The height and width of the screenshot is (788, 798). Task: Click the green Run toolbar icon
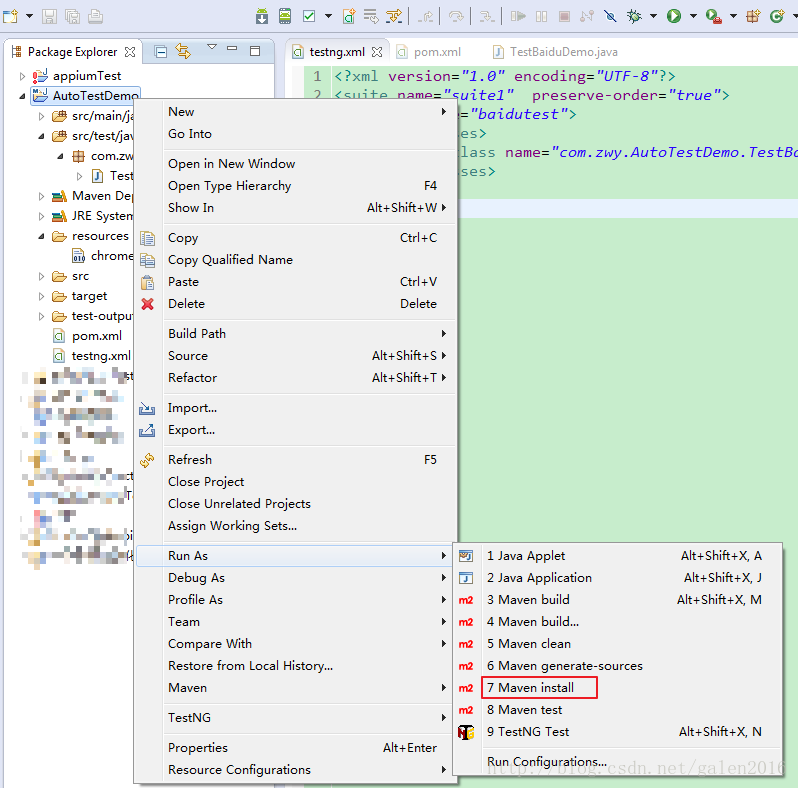coord(674,16)
